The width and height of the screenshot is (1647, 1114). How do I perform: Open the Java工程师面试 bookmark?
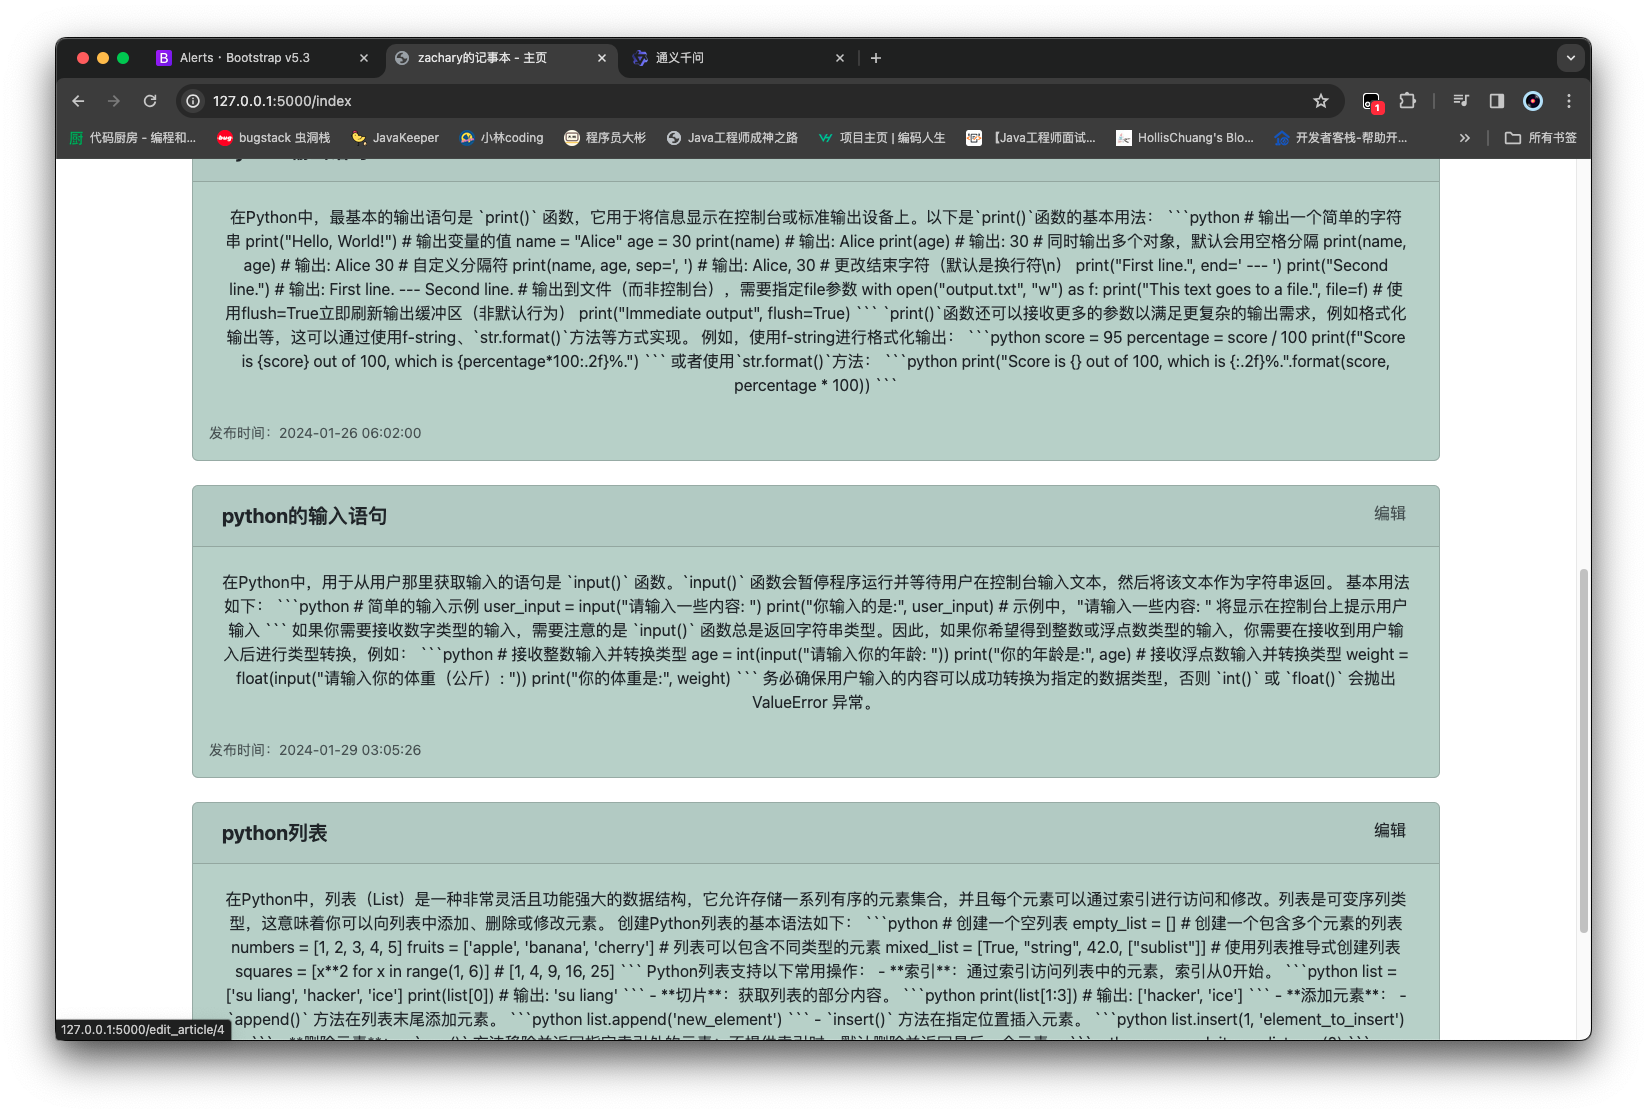pyautogui.click(x=1031, y=138)
